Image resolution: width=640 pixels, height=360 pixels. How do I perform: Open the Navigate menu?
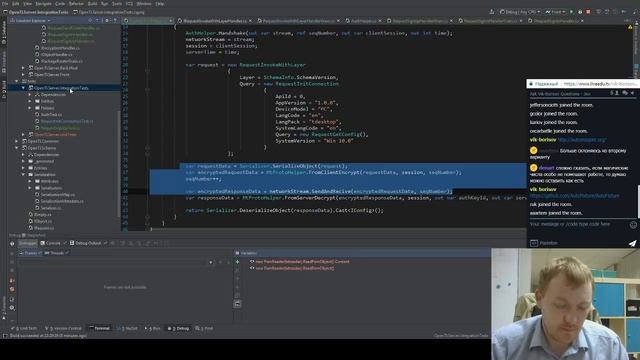(43, 4)
